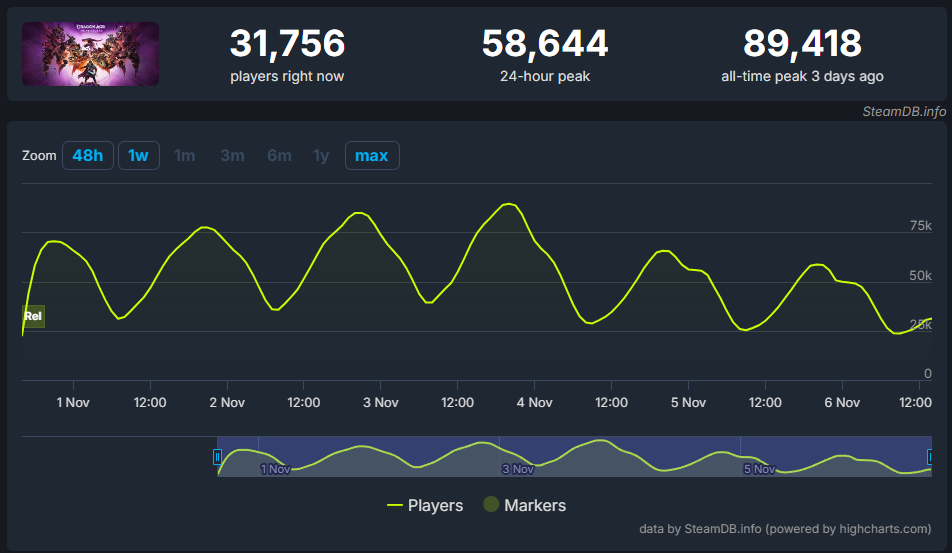Click the 3 Nov label in navigator
The height and width of the screenshot is (553, 952).
pos(518,468)
